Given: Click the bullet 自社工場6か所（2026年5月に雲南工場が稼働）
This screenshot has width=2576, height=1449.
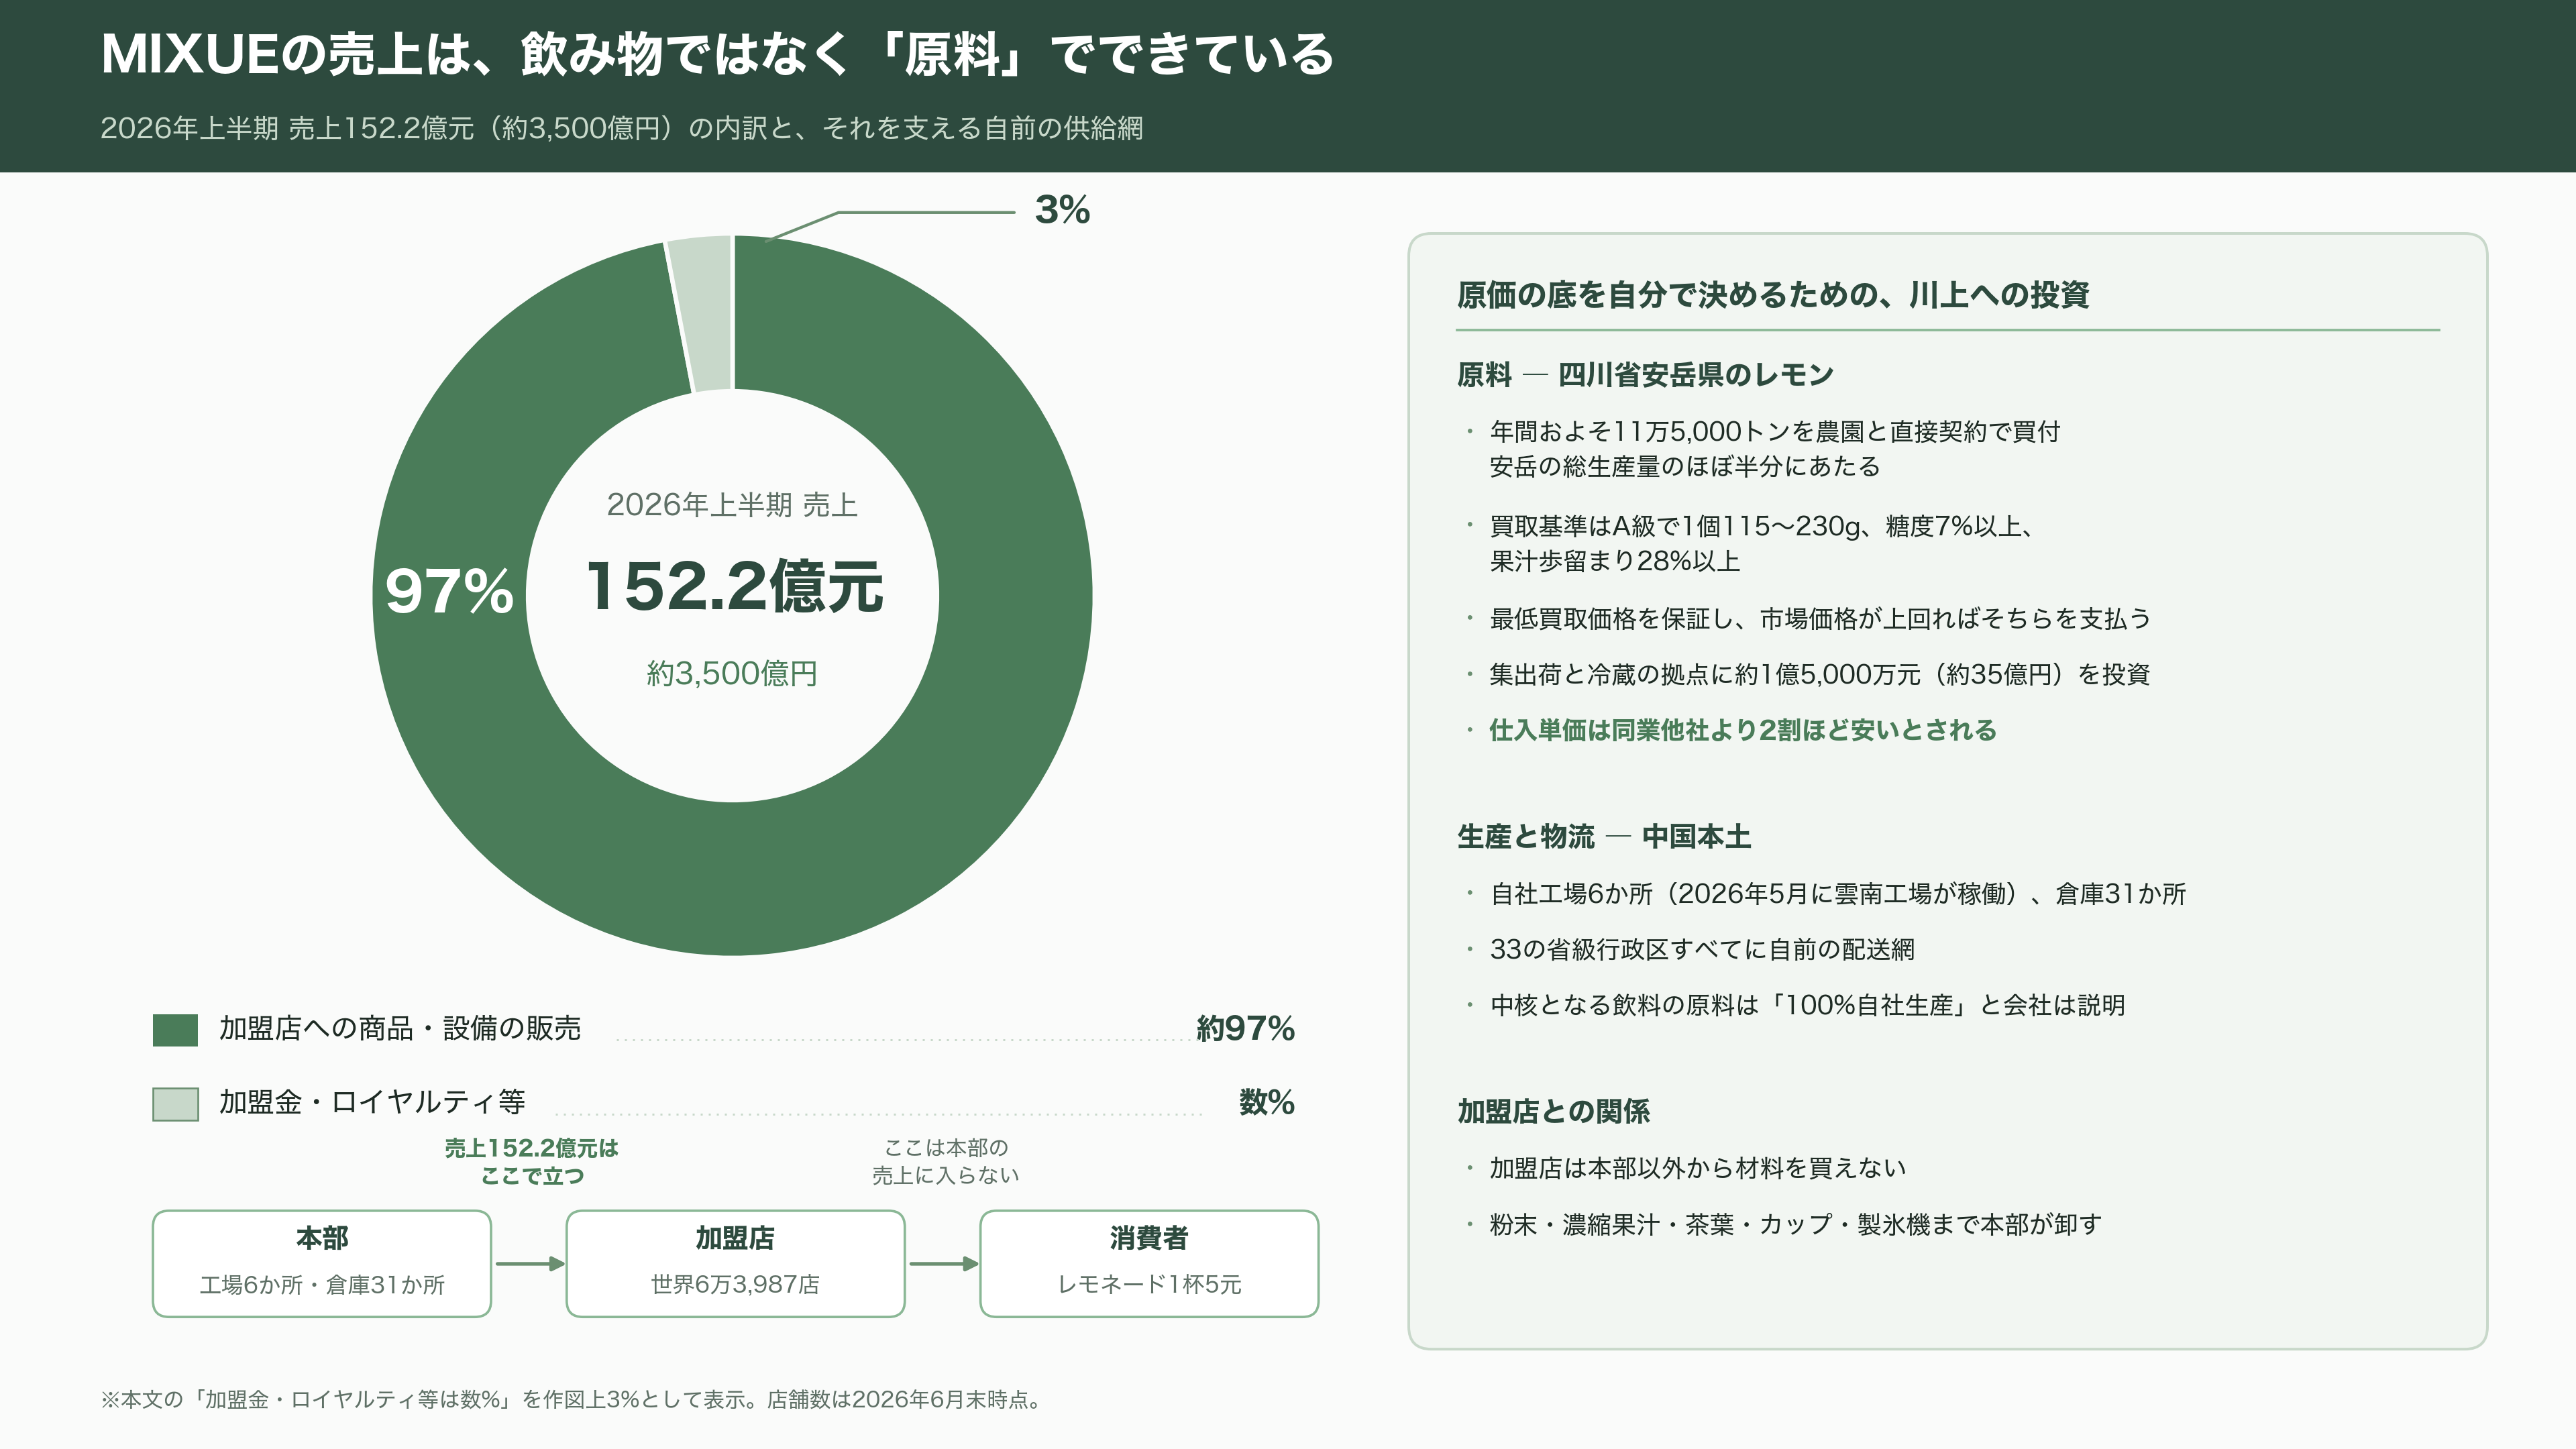Looking at the screenshot, I should tap(1838, 894).
